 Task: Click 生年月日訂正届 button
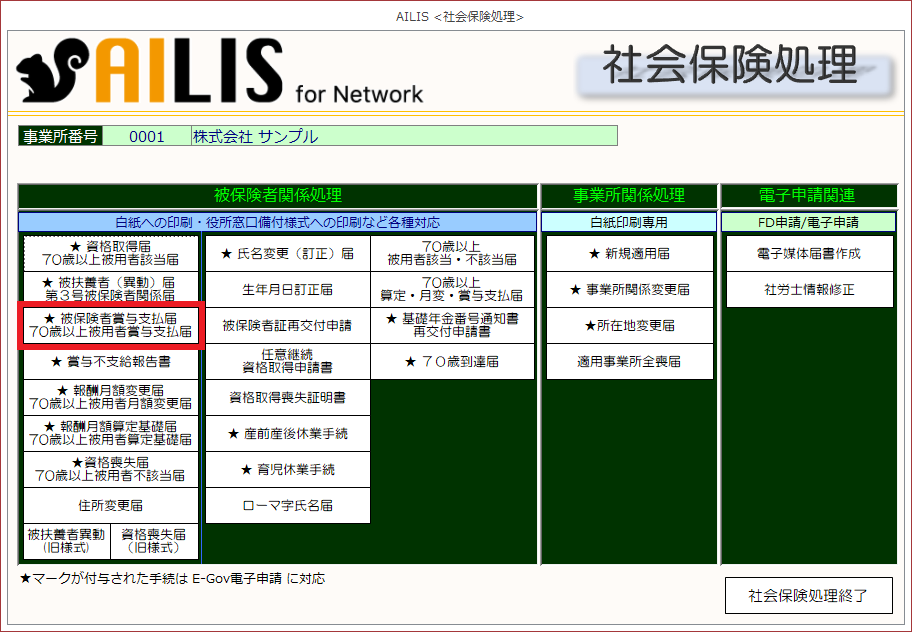(287, 290)
